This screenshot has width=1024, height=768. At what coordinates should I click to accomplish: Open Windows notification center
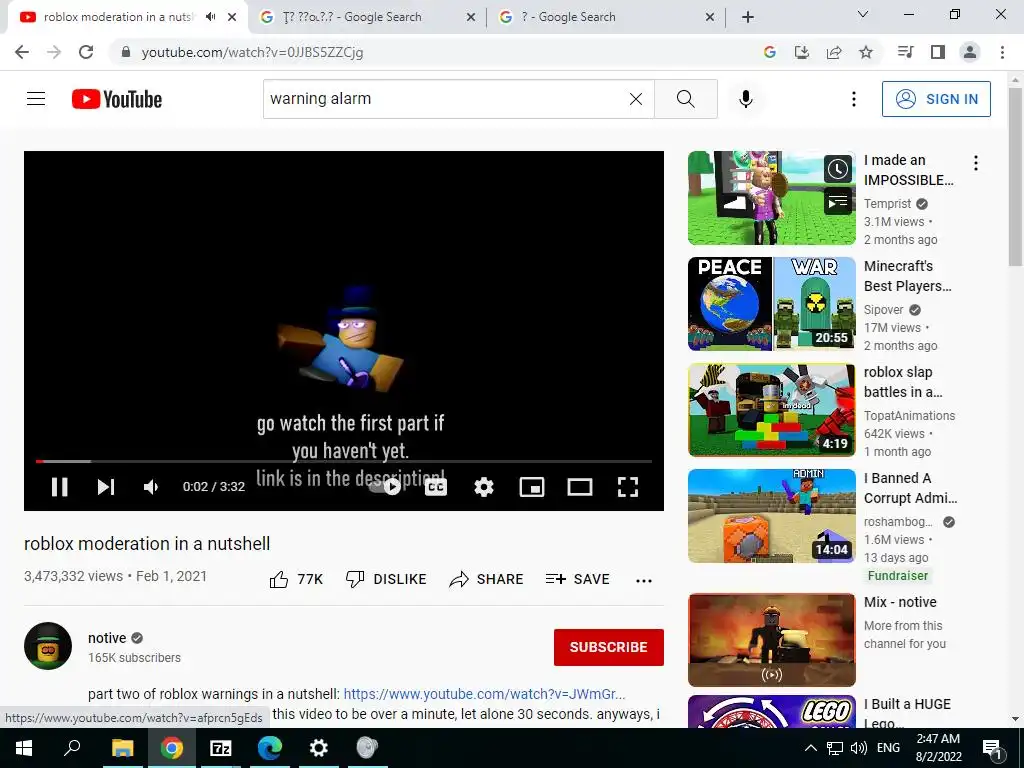992,748
